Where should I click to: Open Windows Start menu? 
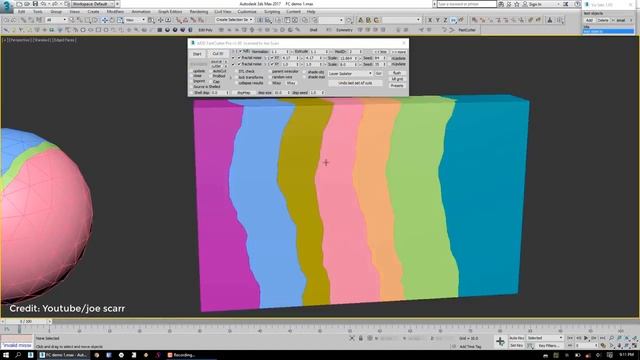pos(6,355)
